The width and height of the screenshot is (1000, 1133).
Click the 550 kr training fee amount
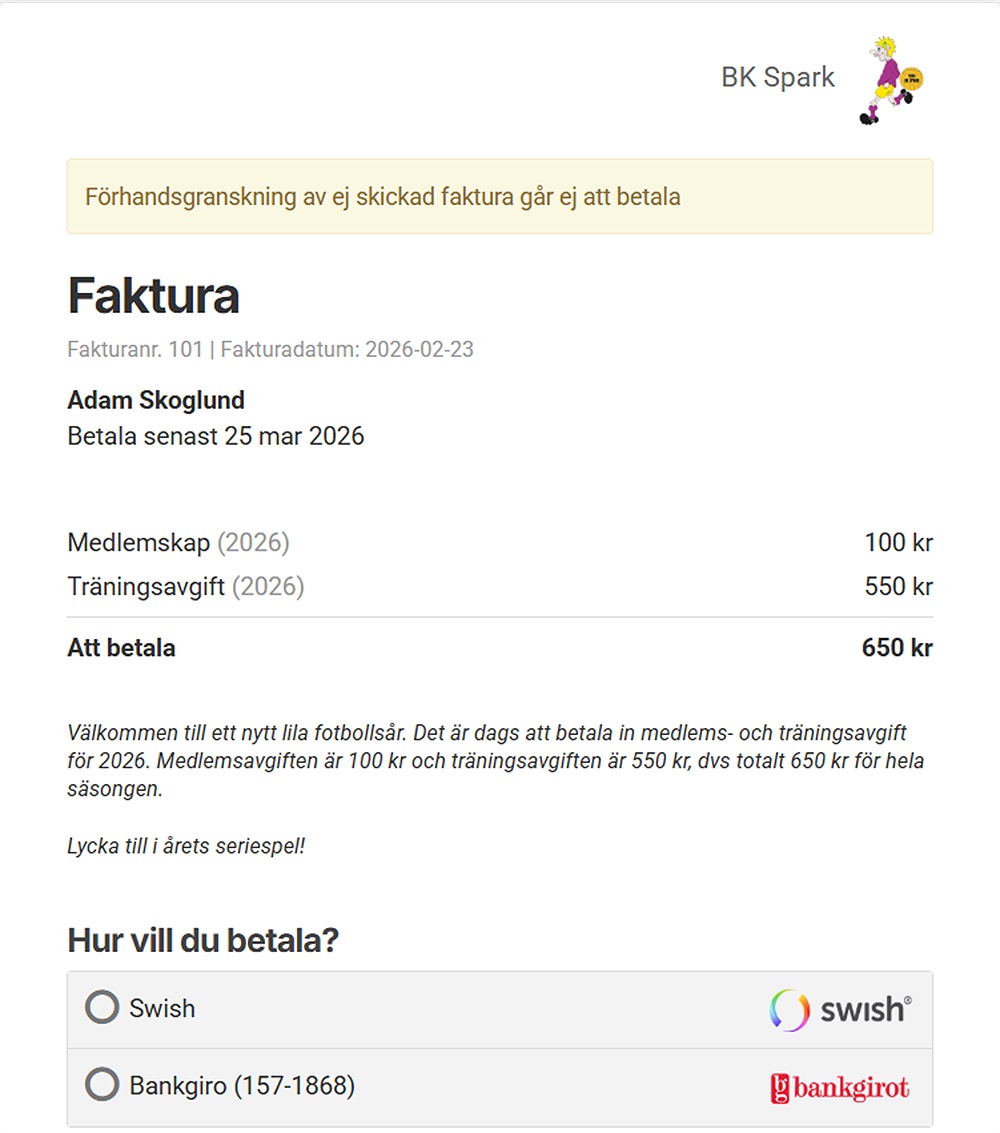tap(898, 587)
